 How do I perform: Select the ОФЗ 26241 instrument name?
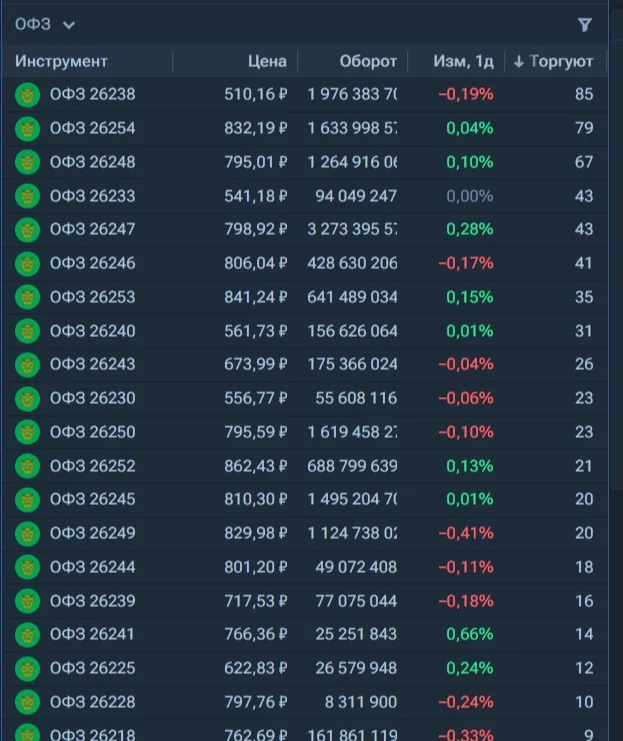click(93, 634)
